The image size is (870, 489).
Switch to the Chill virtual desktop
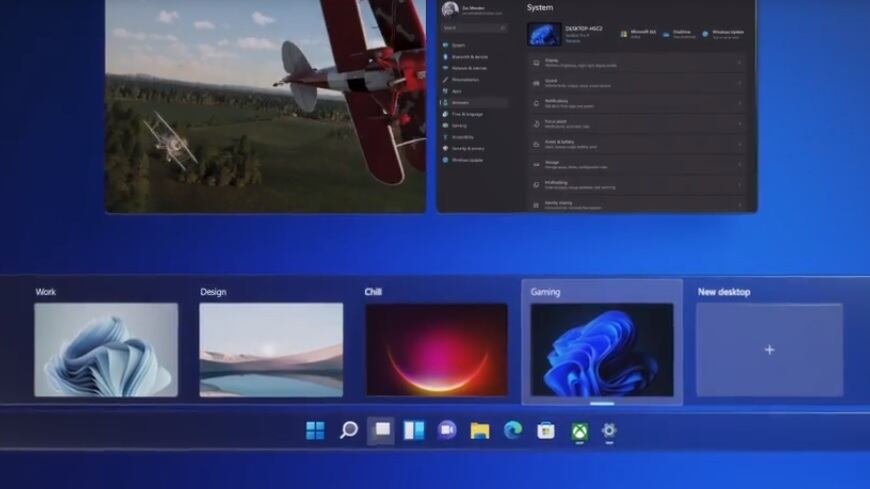436,350
